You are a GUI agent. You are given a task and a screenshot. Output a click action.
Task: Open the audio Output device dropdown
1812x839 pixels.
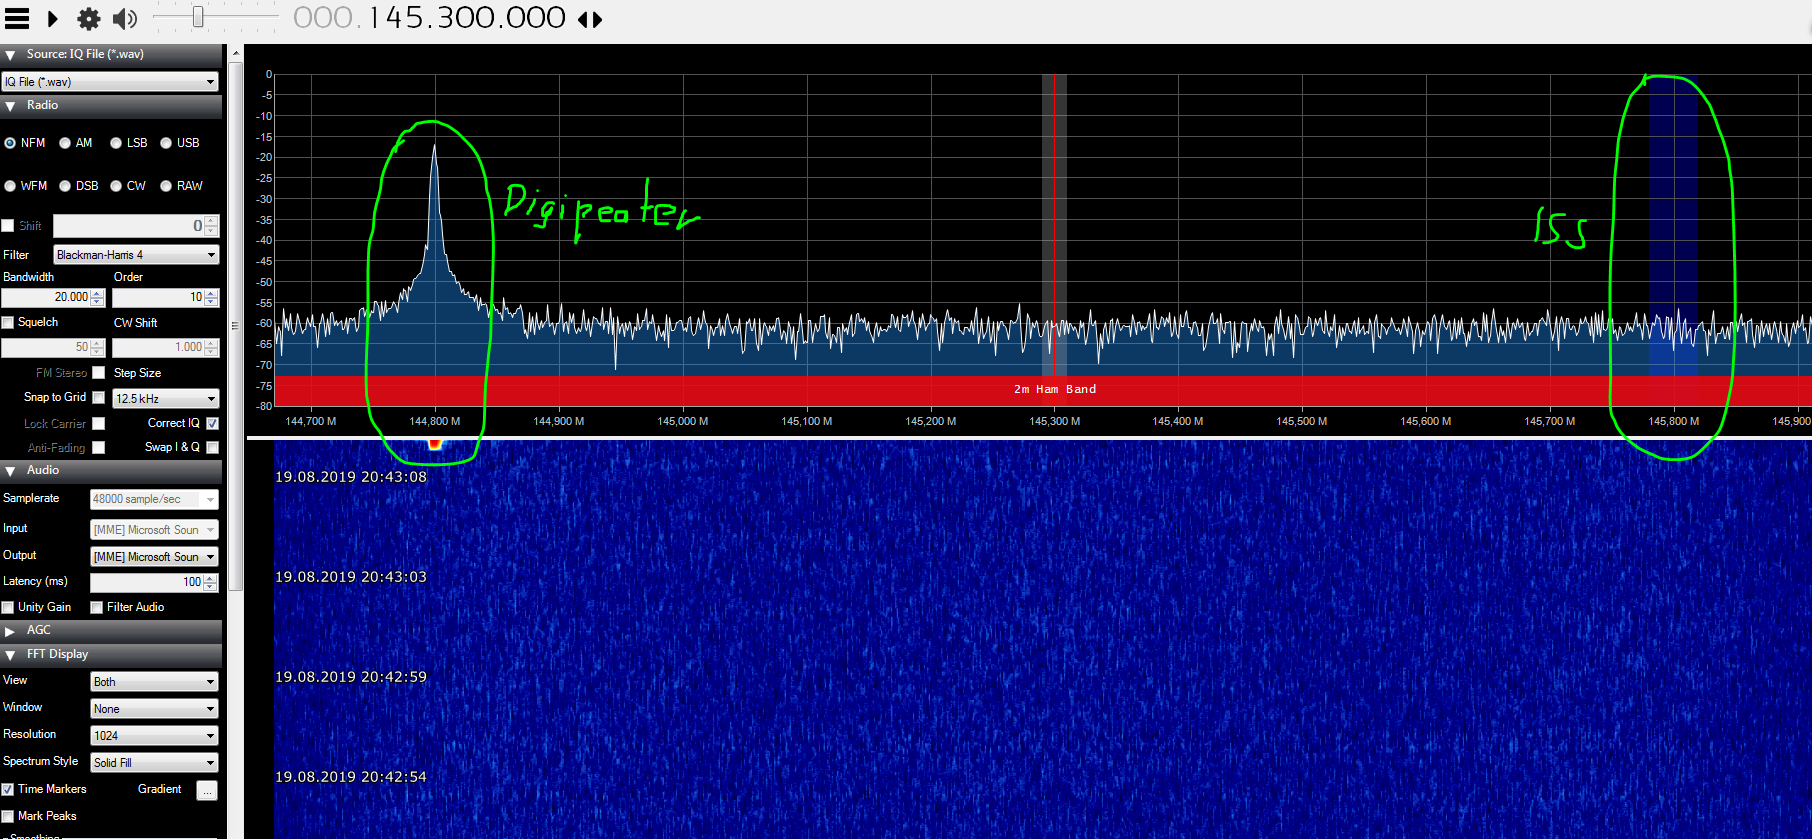[x=154, y=557]
